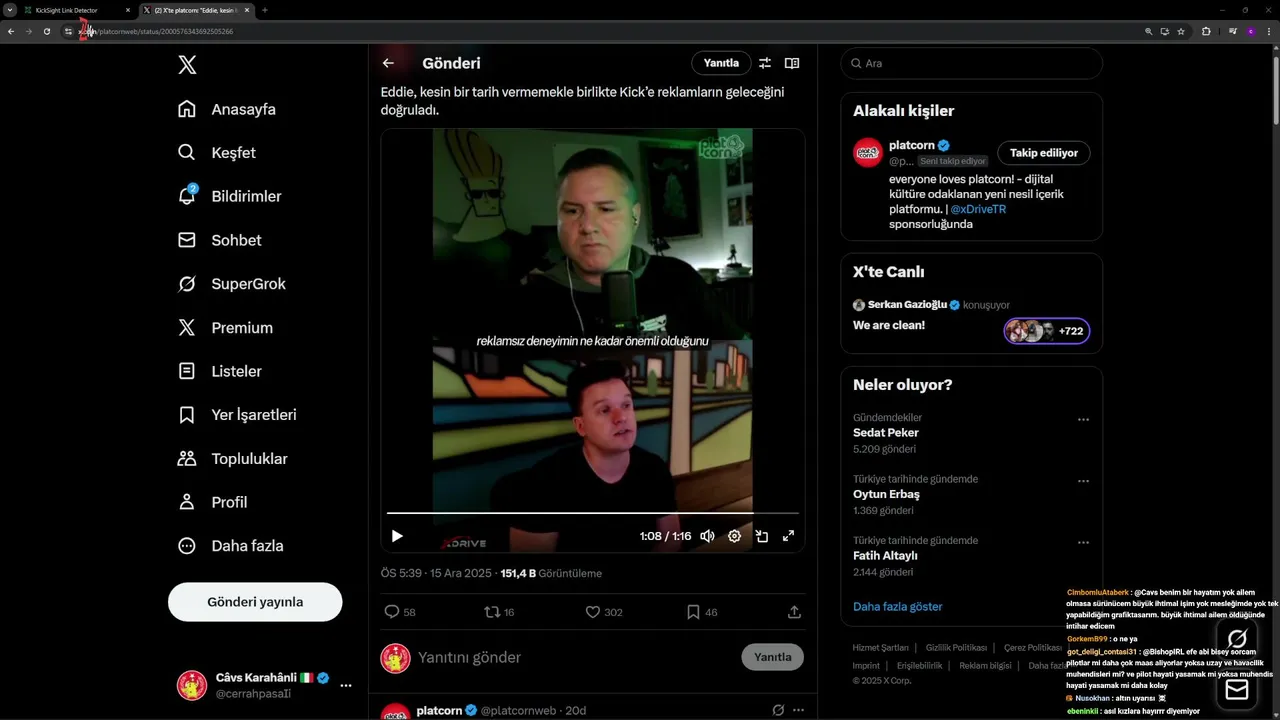Open the Premium page
The height and width of the screenshot is (720, 1280).
click(x=226, y=327)
